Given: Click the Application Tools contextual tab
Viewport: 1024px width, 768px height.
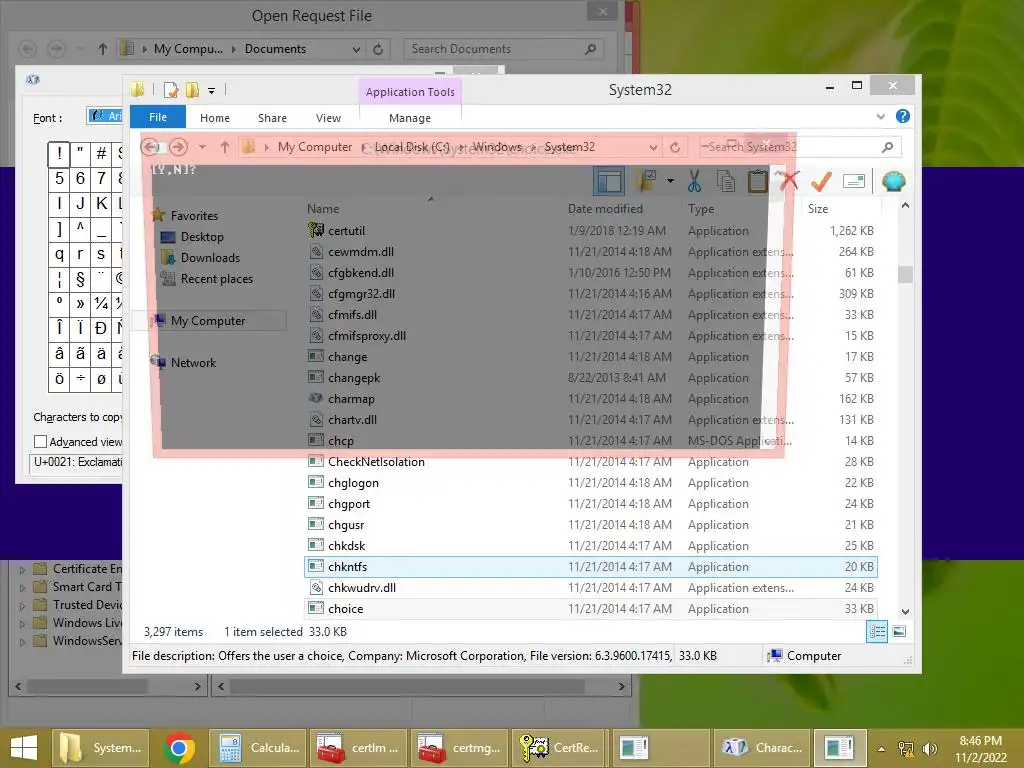Looking at the screenshot, I should pos(410,92).
